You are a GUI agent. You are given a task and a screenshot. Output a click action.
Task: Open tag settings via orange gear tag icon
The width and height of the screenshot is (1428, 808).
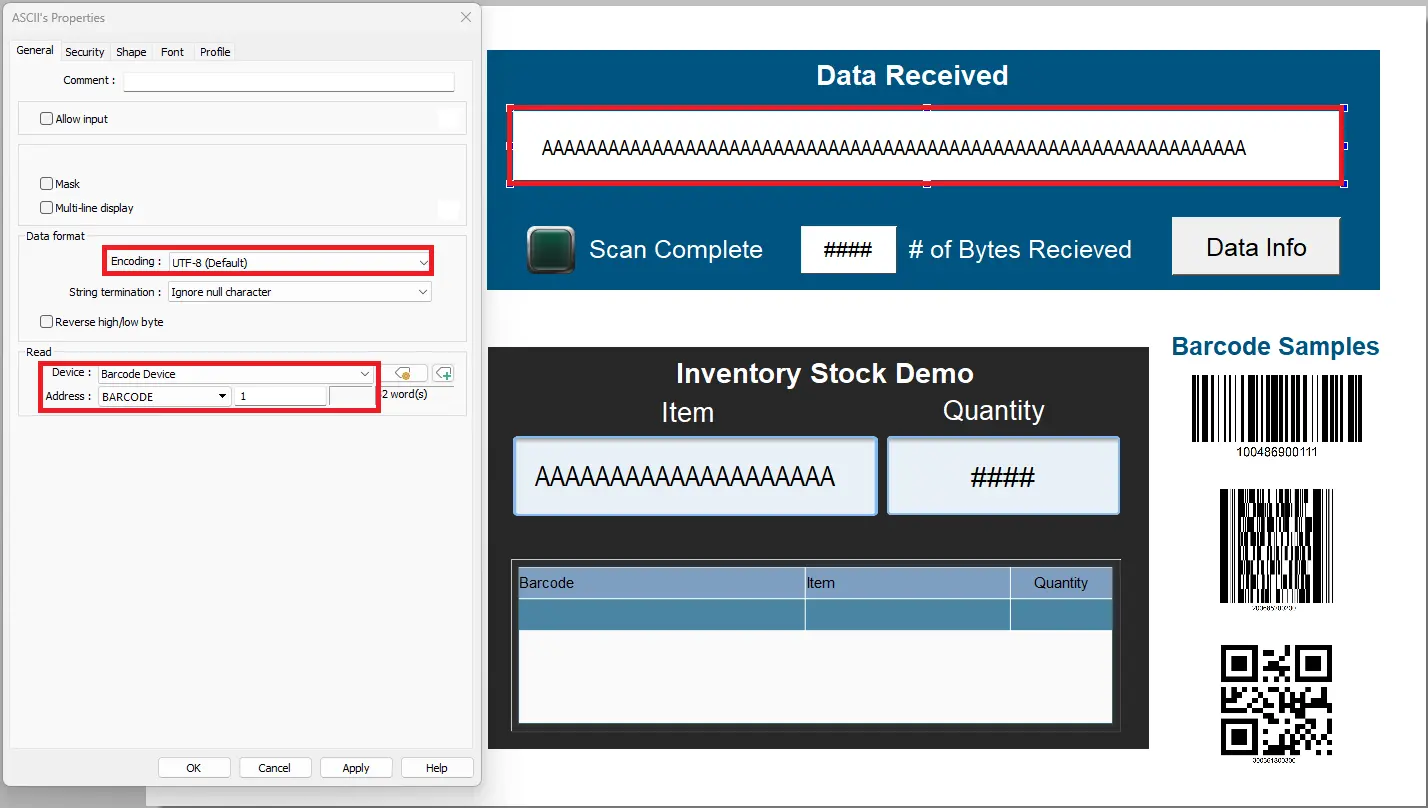coord(408,372)
